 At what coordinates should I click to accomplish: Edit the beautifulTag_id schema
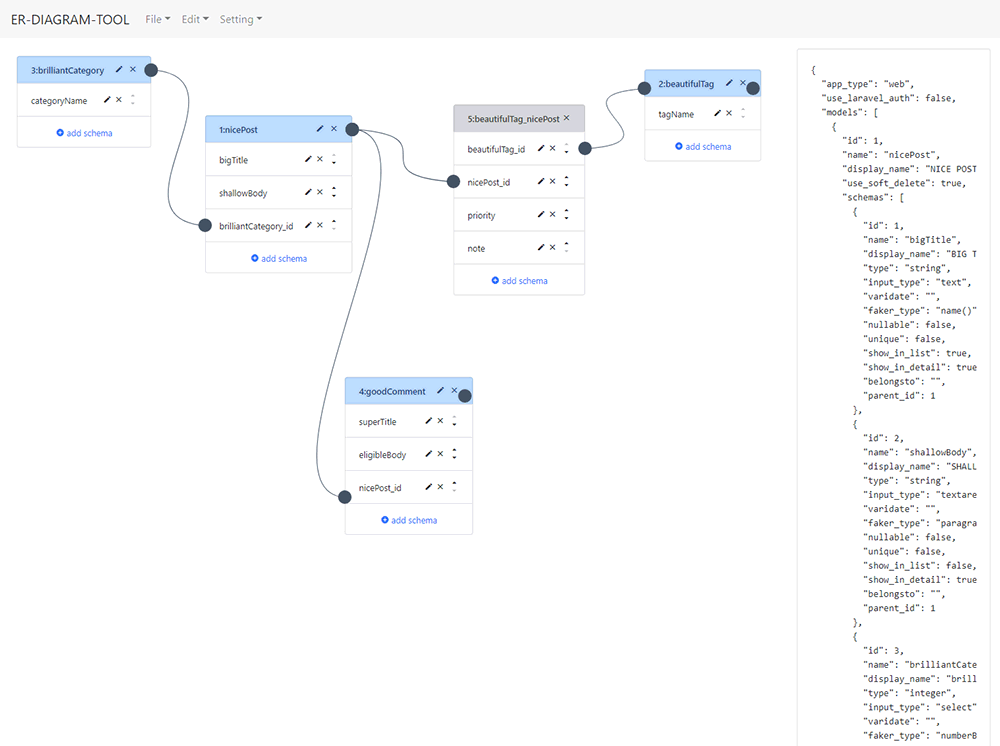tap(541, 148)
